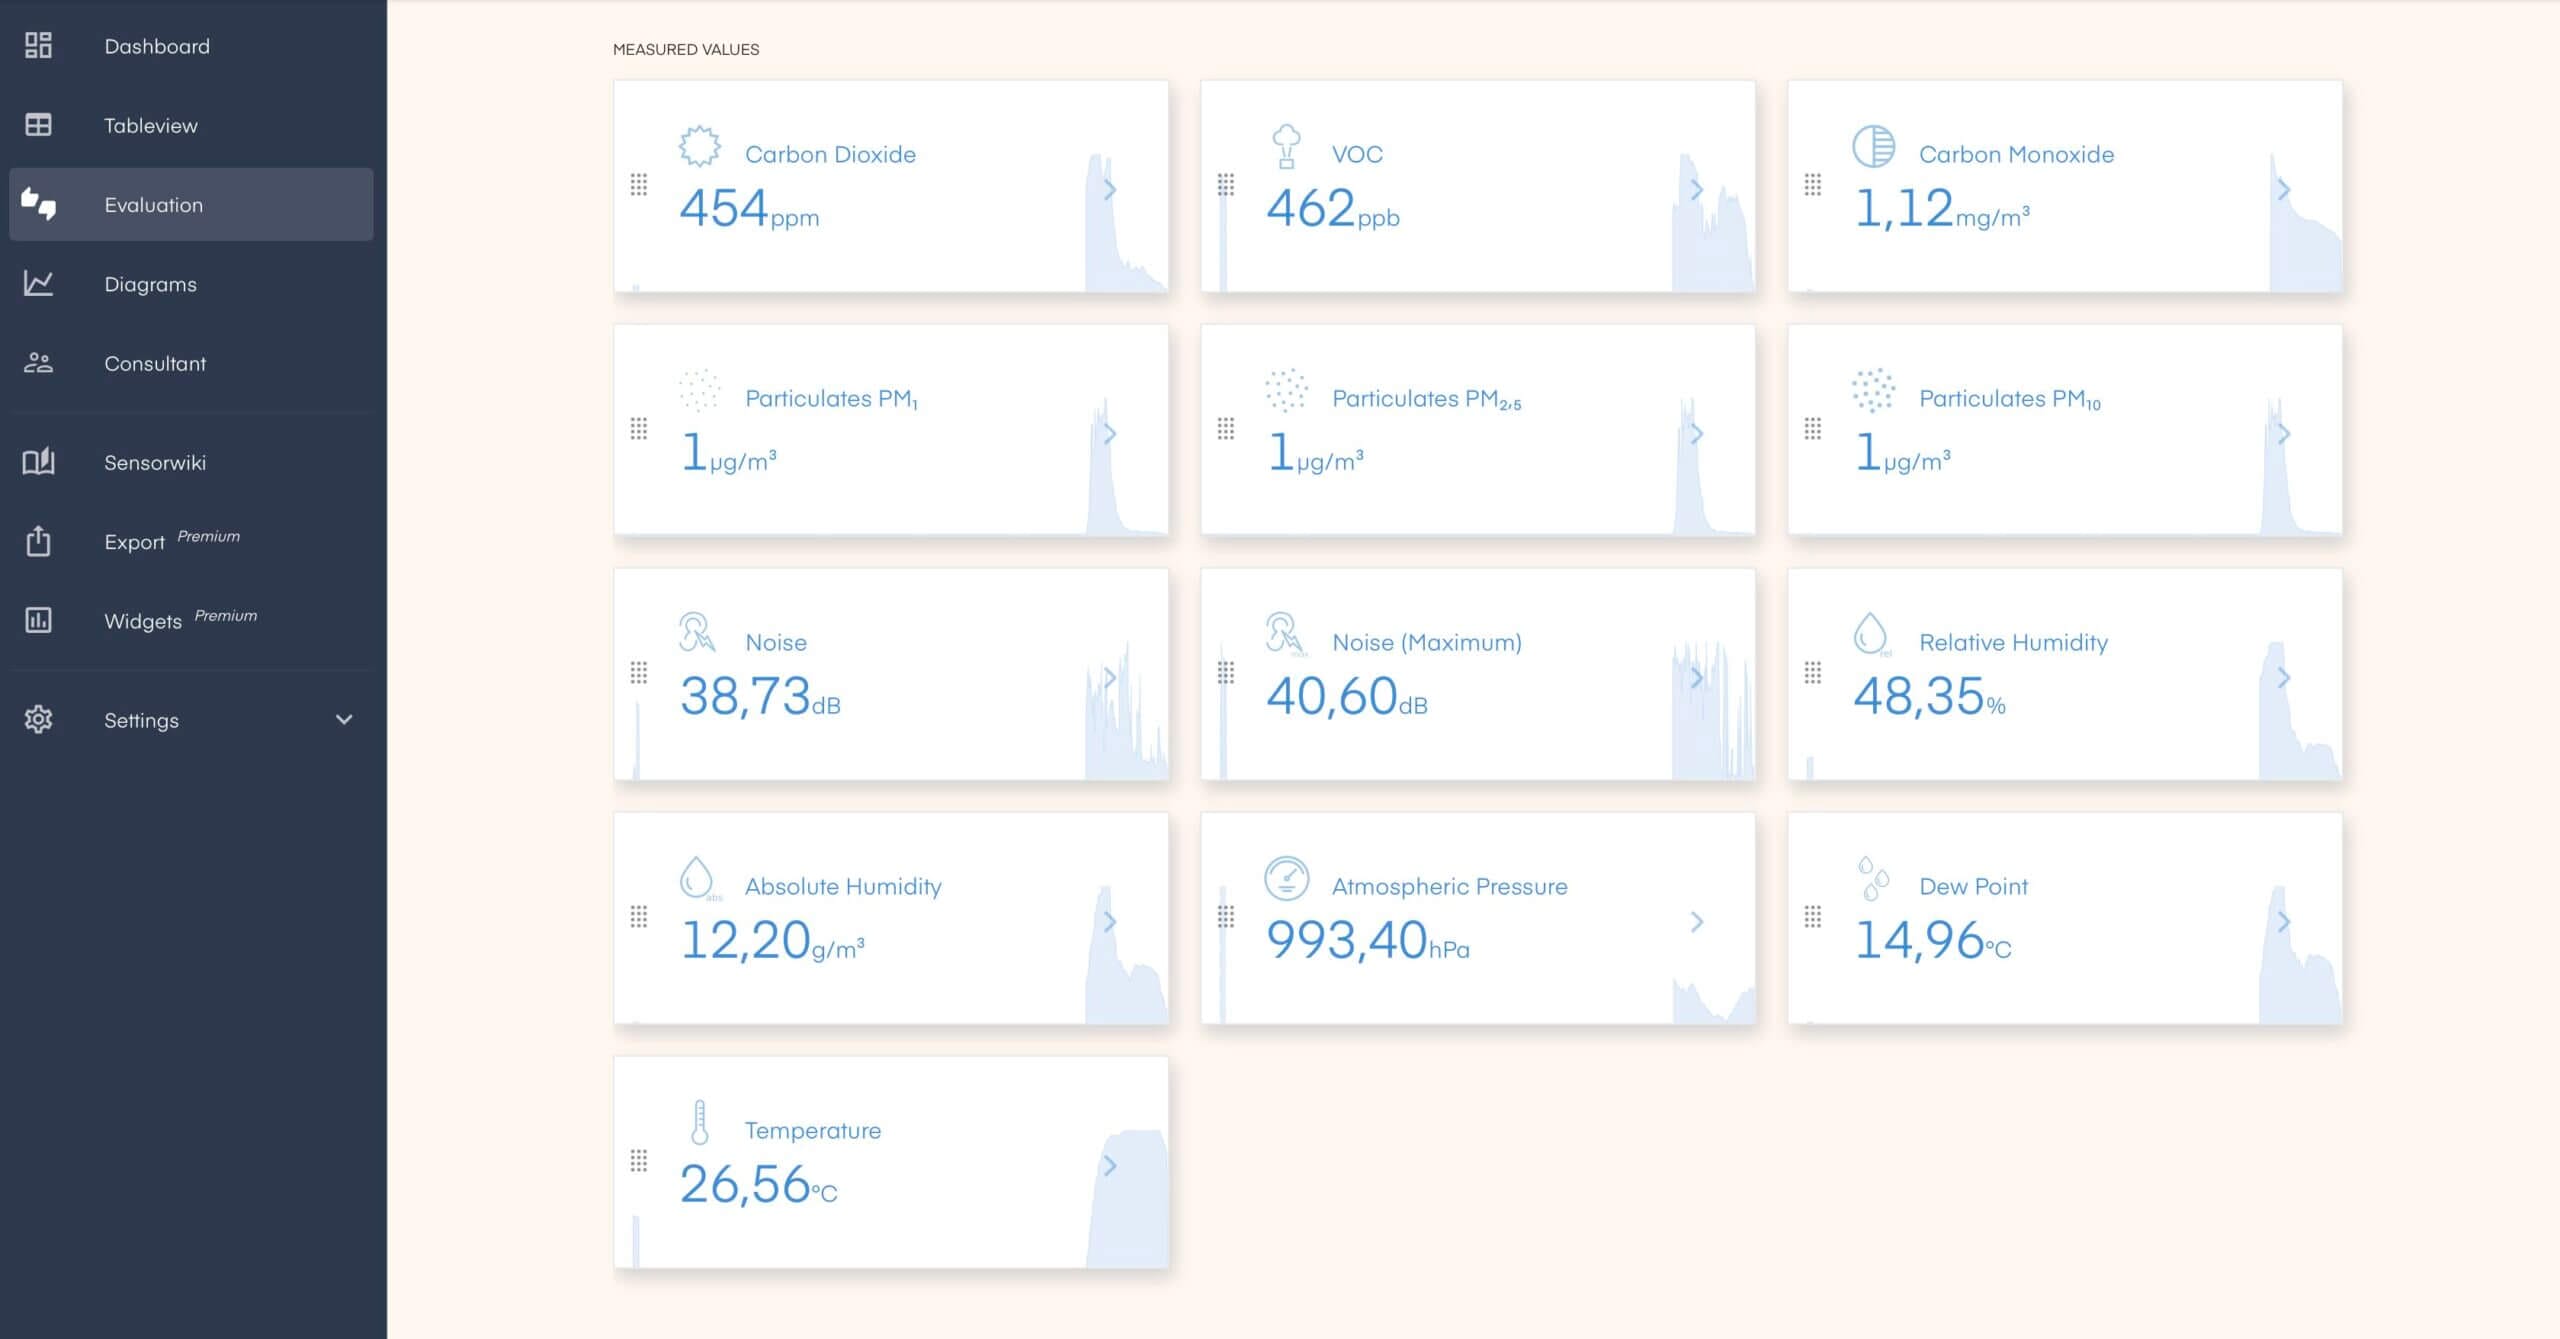
Task: Open Carbon Dioxide details via chevron
Action: pyautogui.click(x=1109, y=190)
